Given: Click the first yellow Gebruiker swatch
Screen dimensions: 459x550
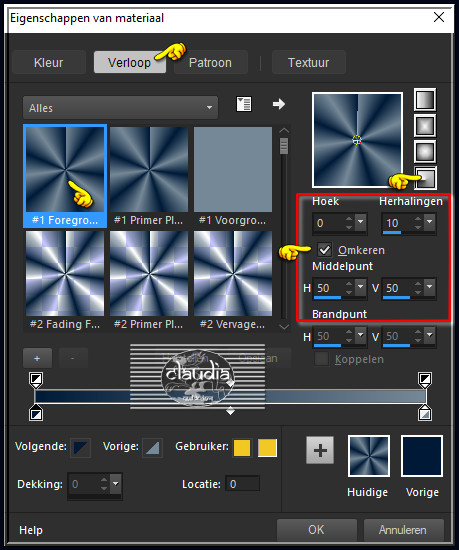Looking at the screenshot, I should pos(242,448).
